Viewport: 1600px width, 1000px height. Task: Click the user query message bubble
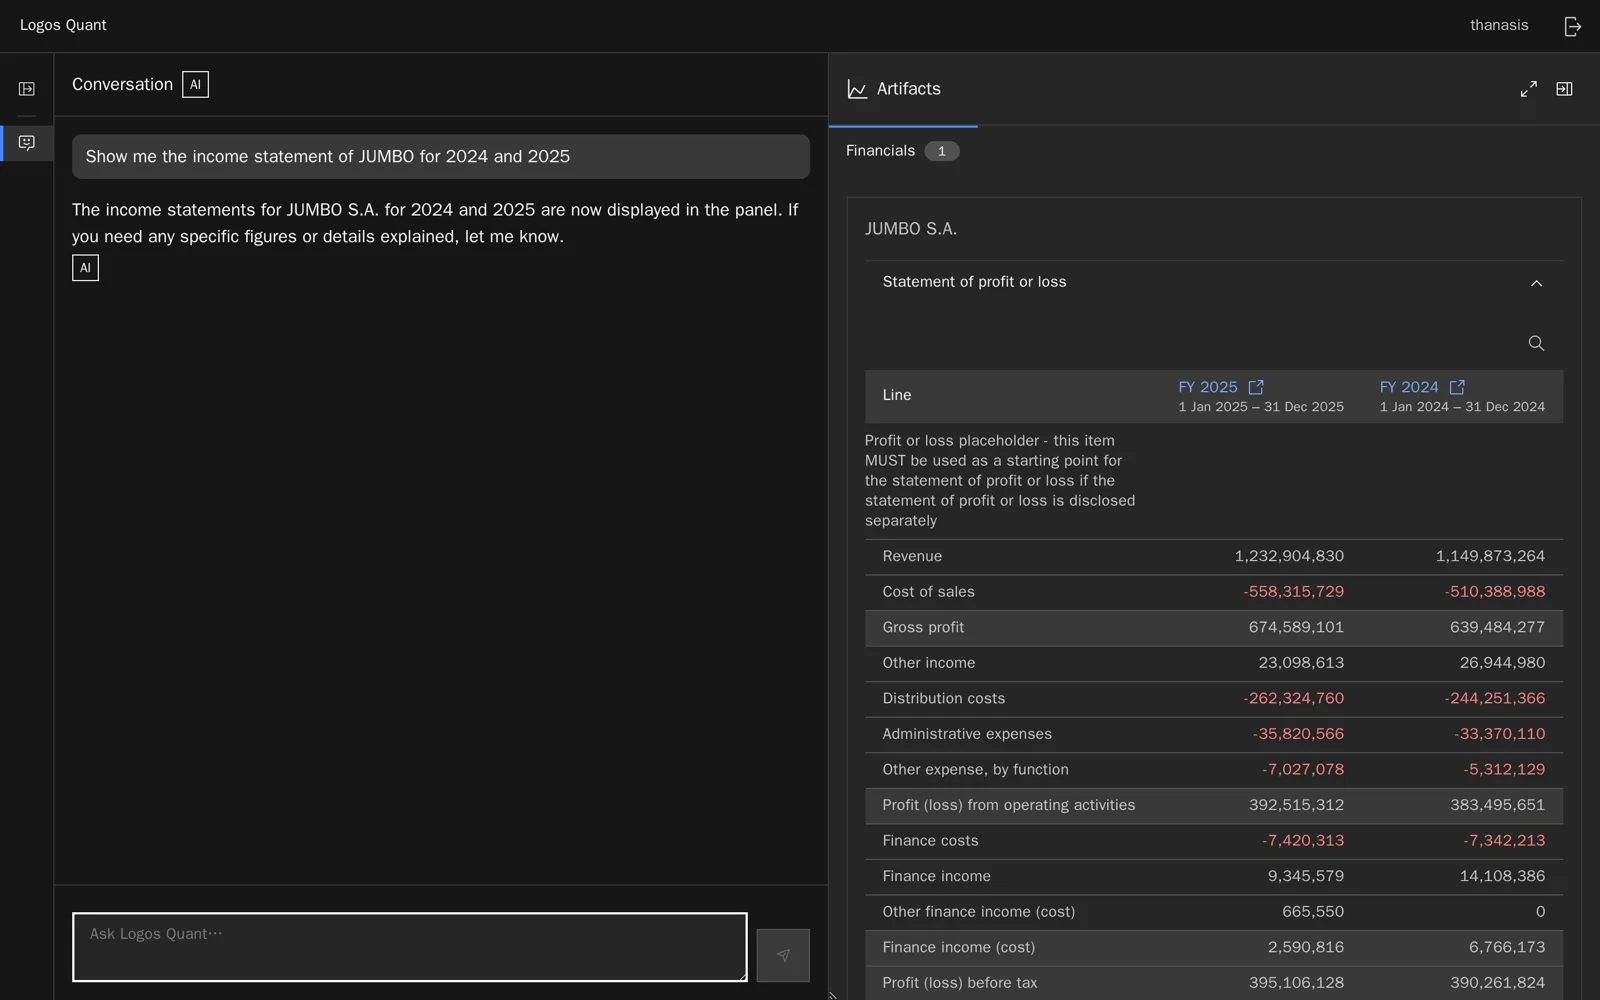441,157
